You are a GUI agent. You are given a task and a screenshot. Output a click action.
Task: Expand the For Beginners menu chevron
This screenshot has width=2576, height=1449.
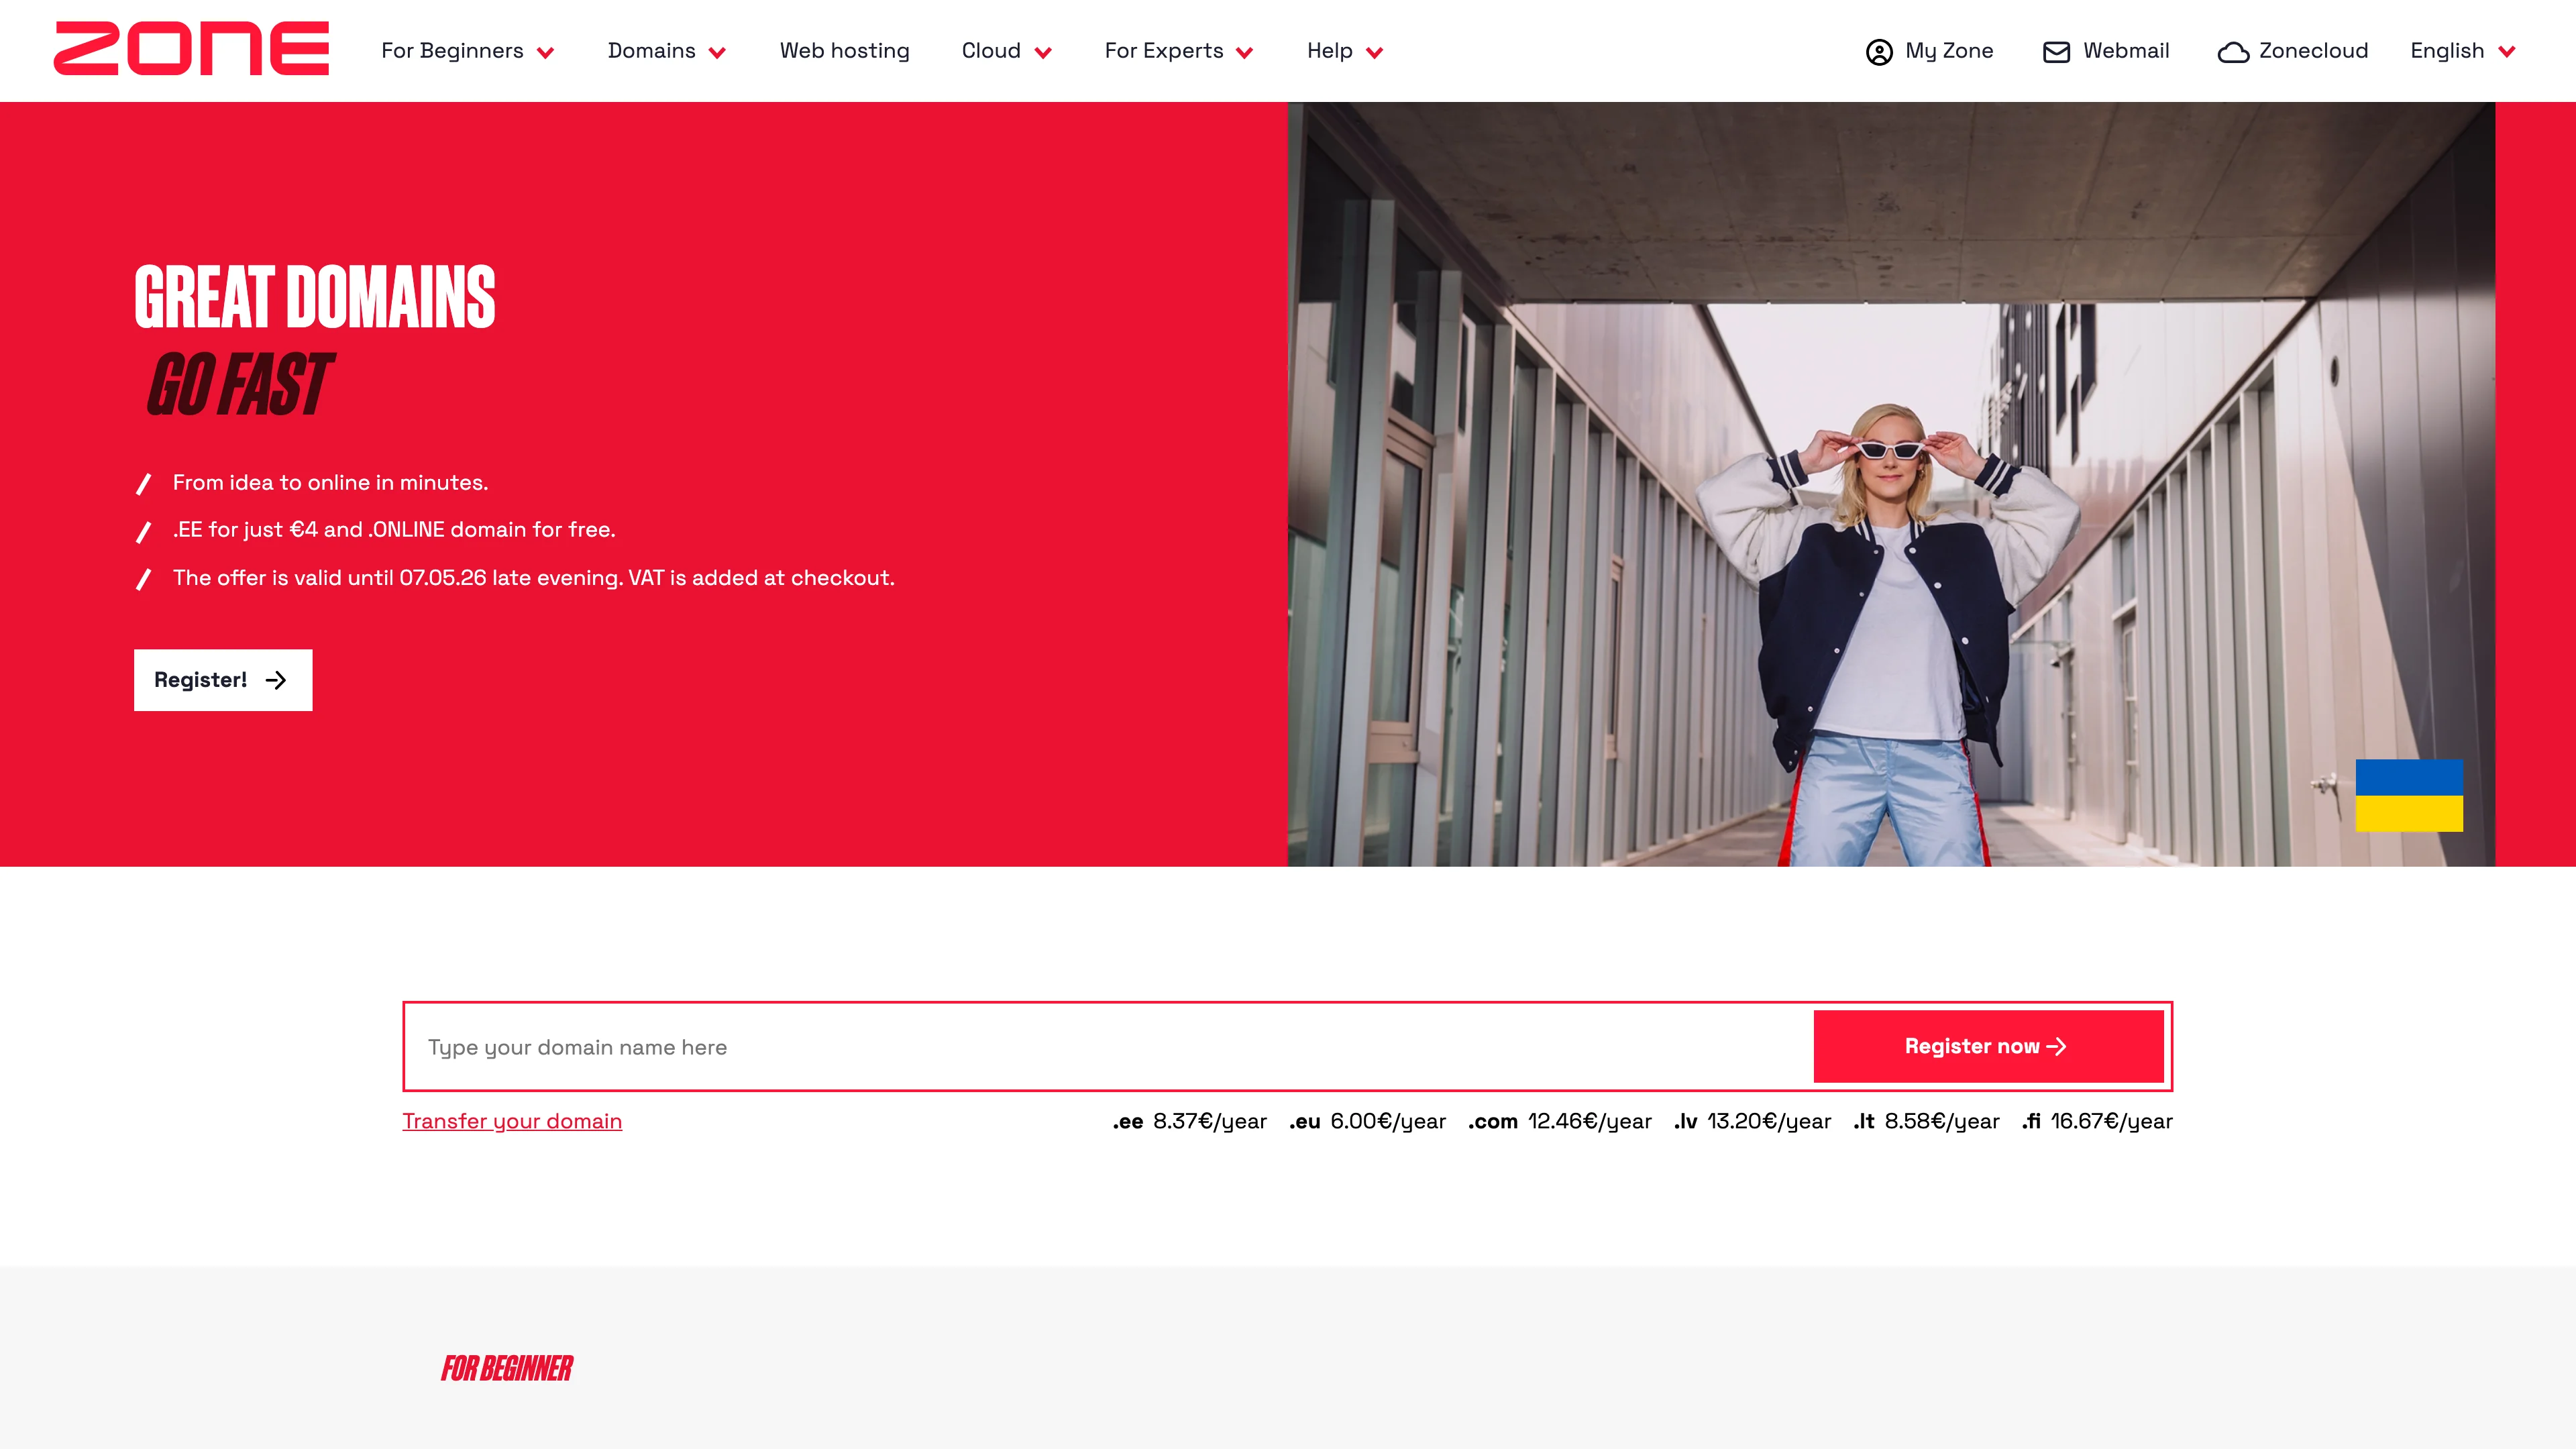click(x=545, y=53)
